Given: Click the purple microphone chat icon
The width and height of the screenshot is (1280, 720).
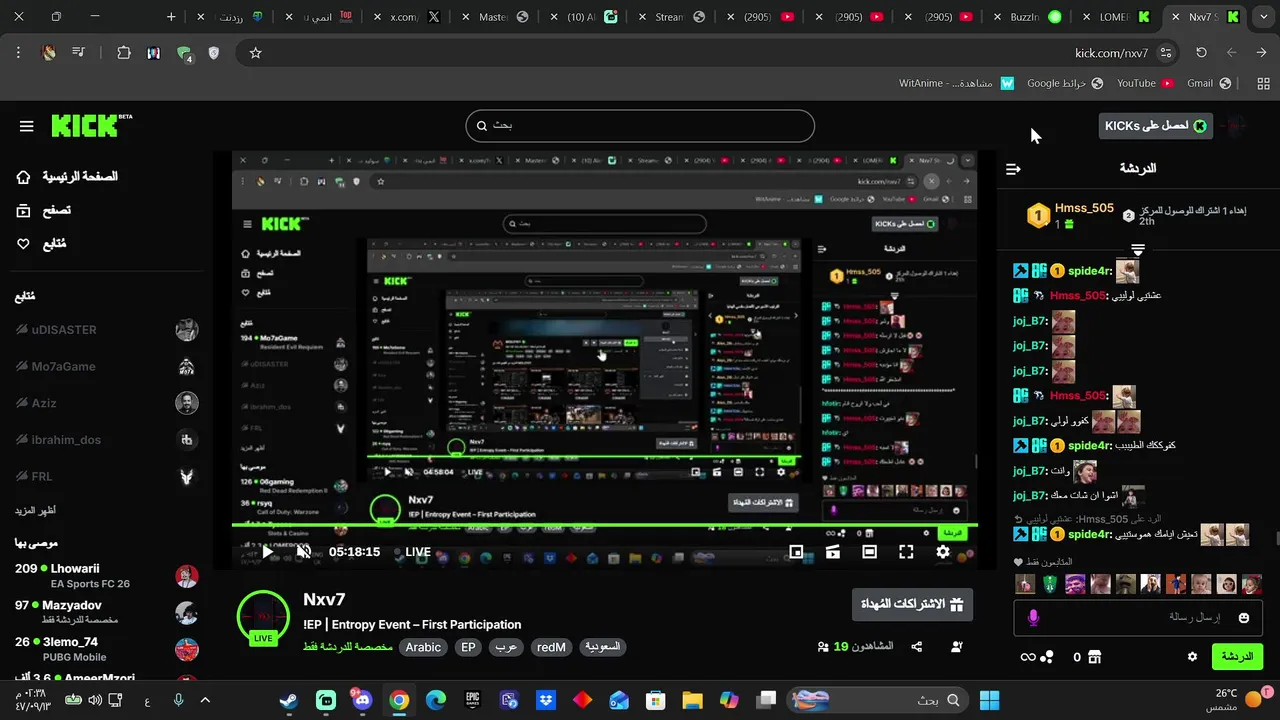Looking at the screenshot, I should 1033,618.
